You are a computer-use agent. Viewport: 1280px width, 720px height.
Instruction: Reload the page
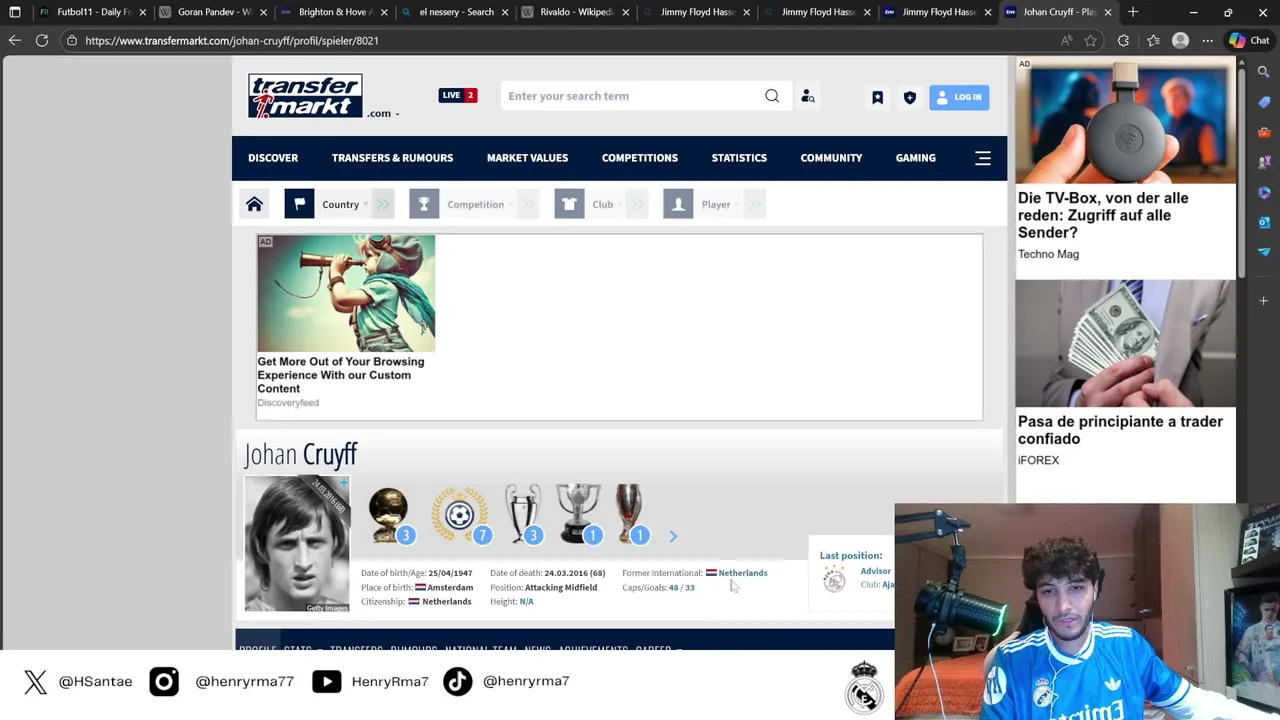(42, 40)
